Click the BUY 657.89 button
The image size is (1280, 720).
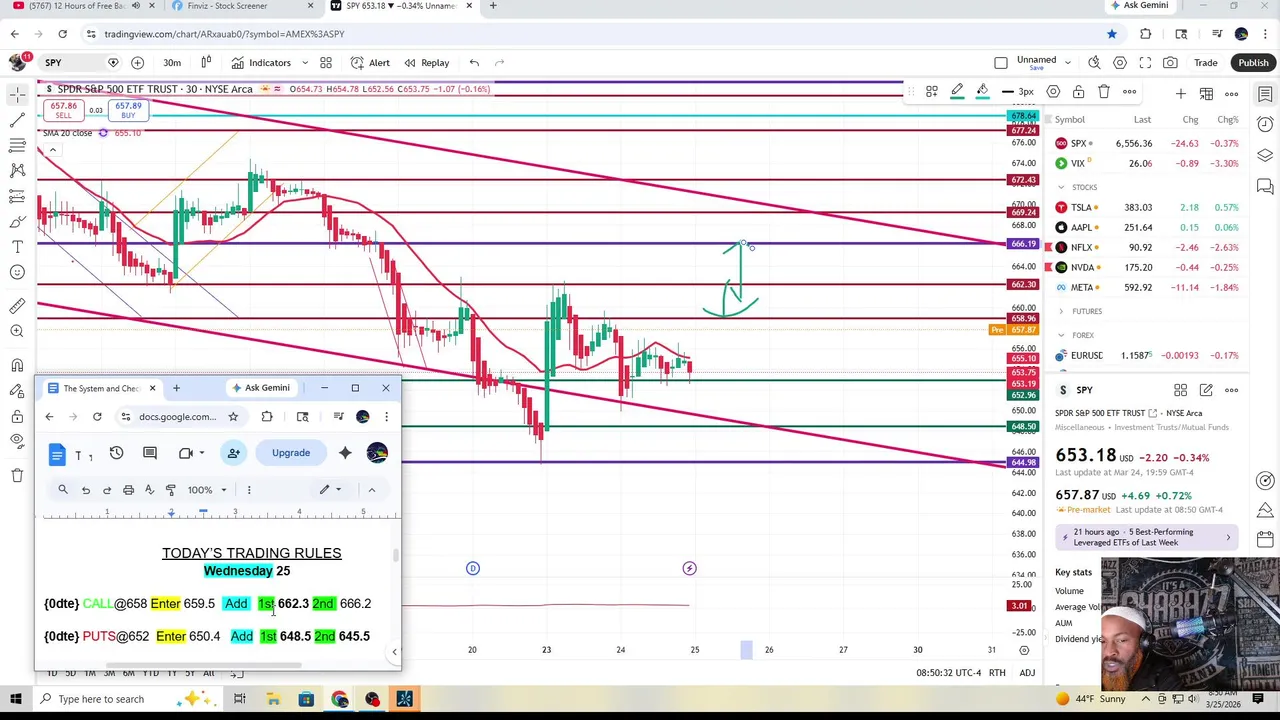tap(128, 110)
